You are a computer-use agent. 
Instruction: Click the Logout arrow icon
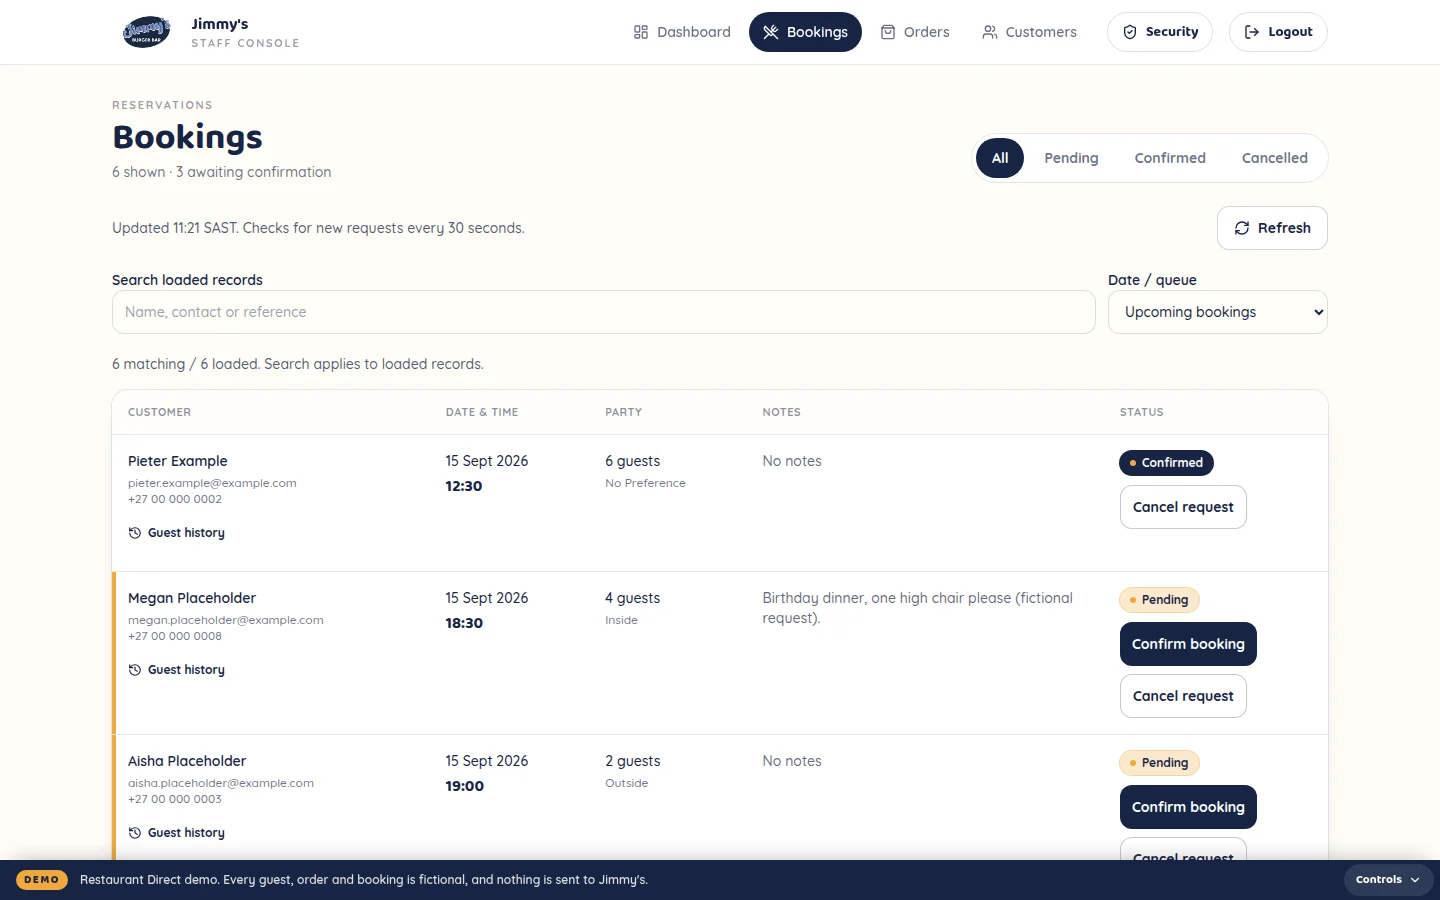tap(1252, 32)
